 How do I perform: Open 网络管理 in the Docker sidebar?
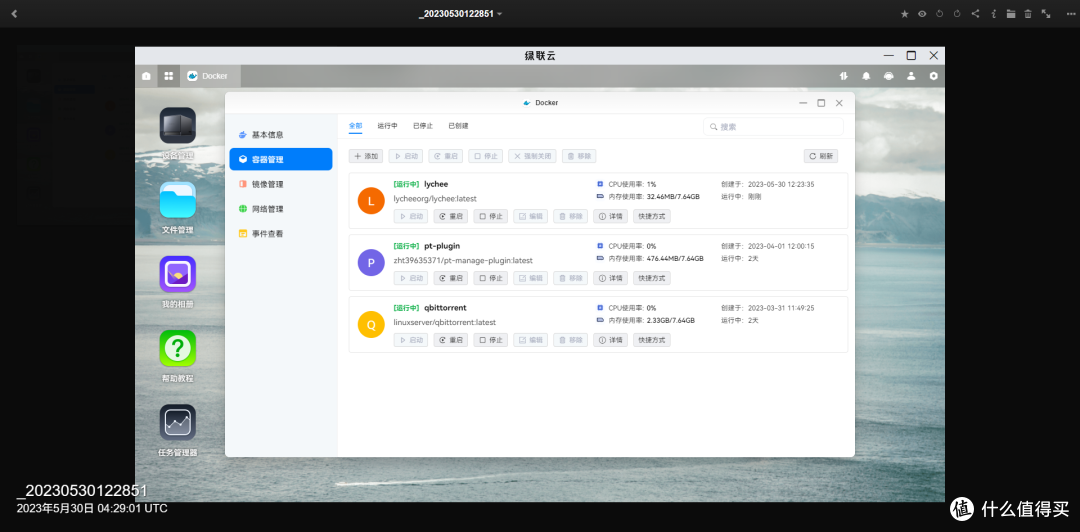tap(281, 209)
